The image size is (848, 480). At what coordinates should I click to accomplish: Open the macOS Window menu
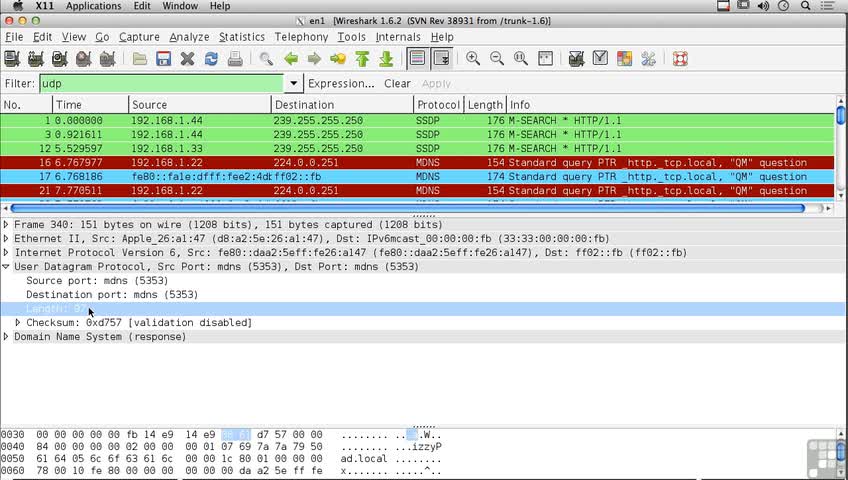(x=180, y=6)
